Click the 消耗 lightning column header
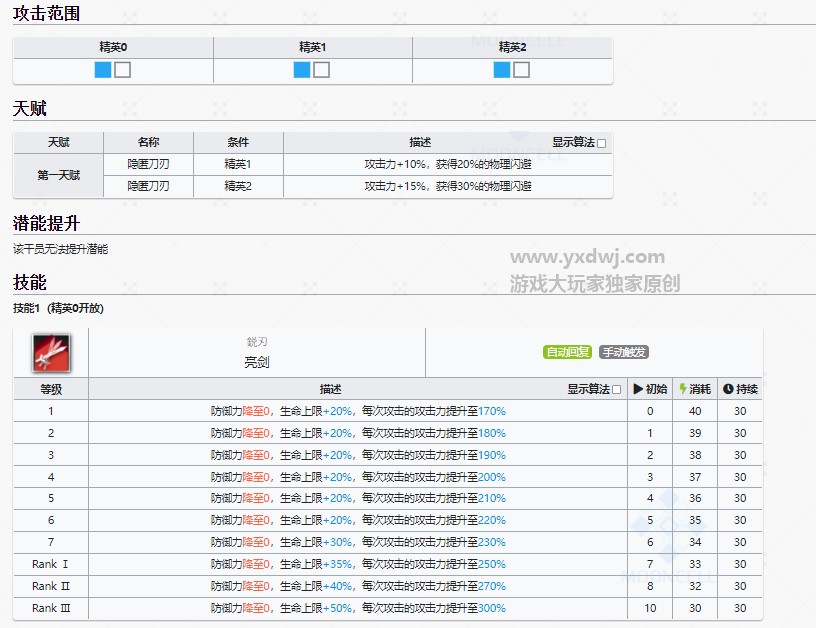Image resolution: width=816 pixels, height=628 pixels. (x=695, y=389)
